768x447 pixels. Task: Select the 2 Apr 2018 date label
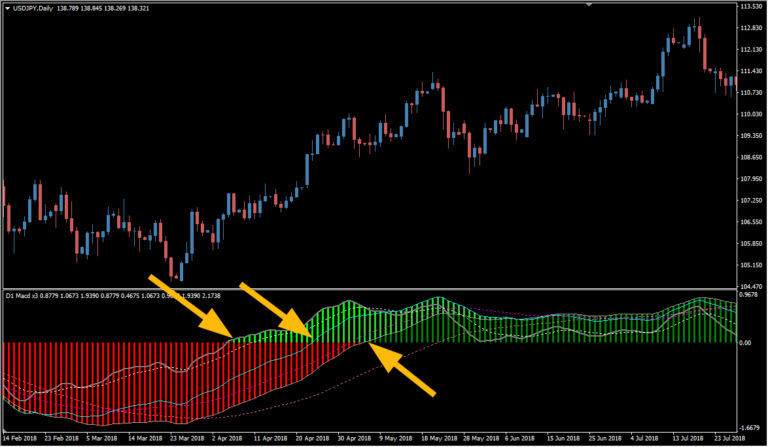tap(228, 439)
